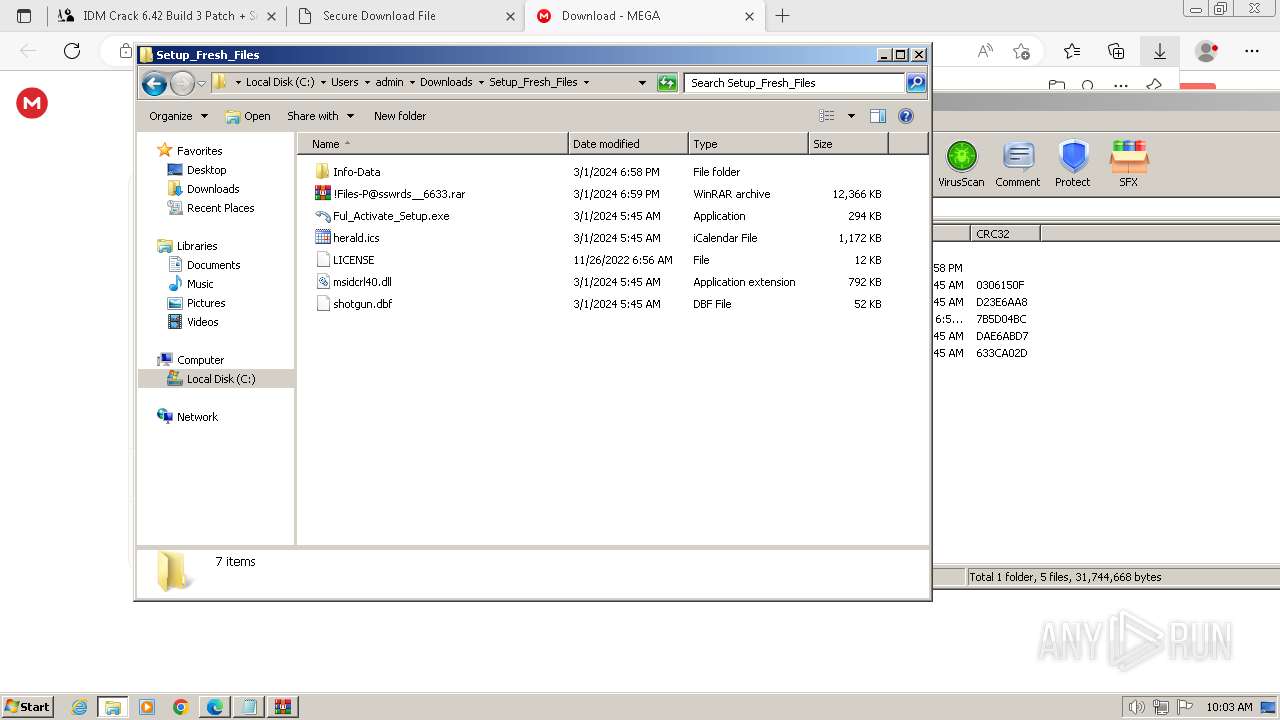The width and height of the screenshot is (1280, 720).
Task: Open Edge settings and more menu
Action: pos(1252,51)
